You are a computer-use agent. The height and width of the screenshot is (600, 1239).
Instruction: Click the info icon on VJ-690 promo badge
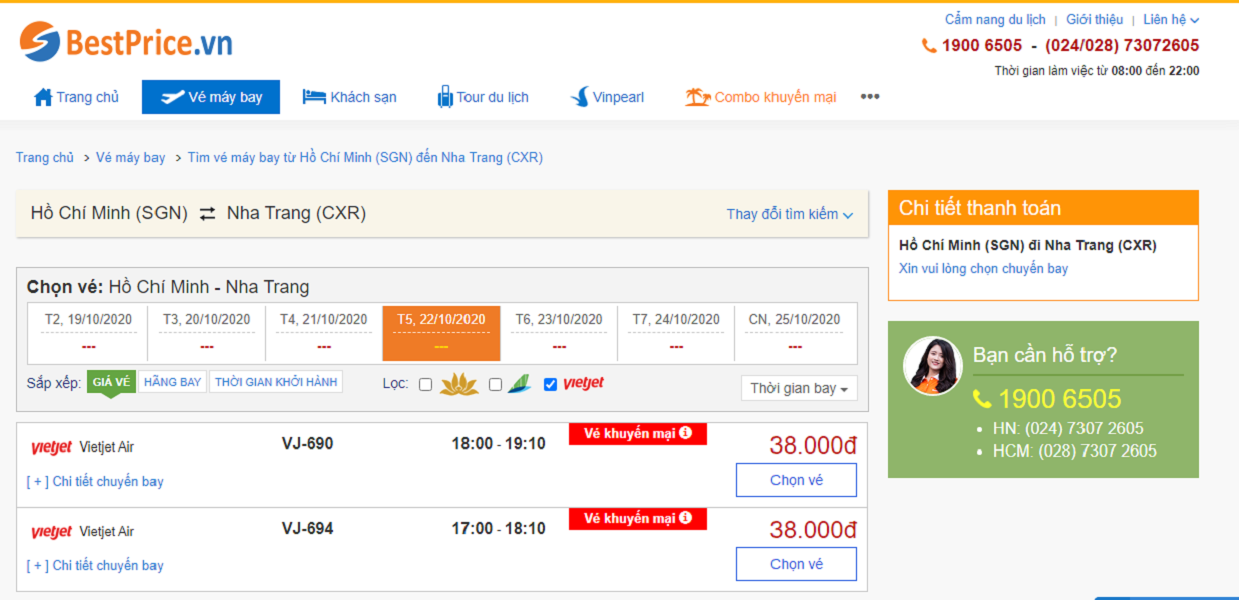click(685, 434)
